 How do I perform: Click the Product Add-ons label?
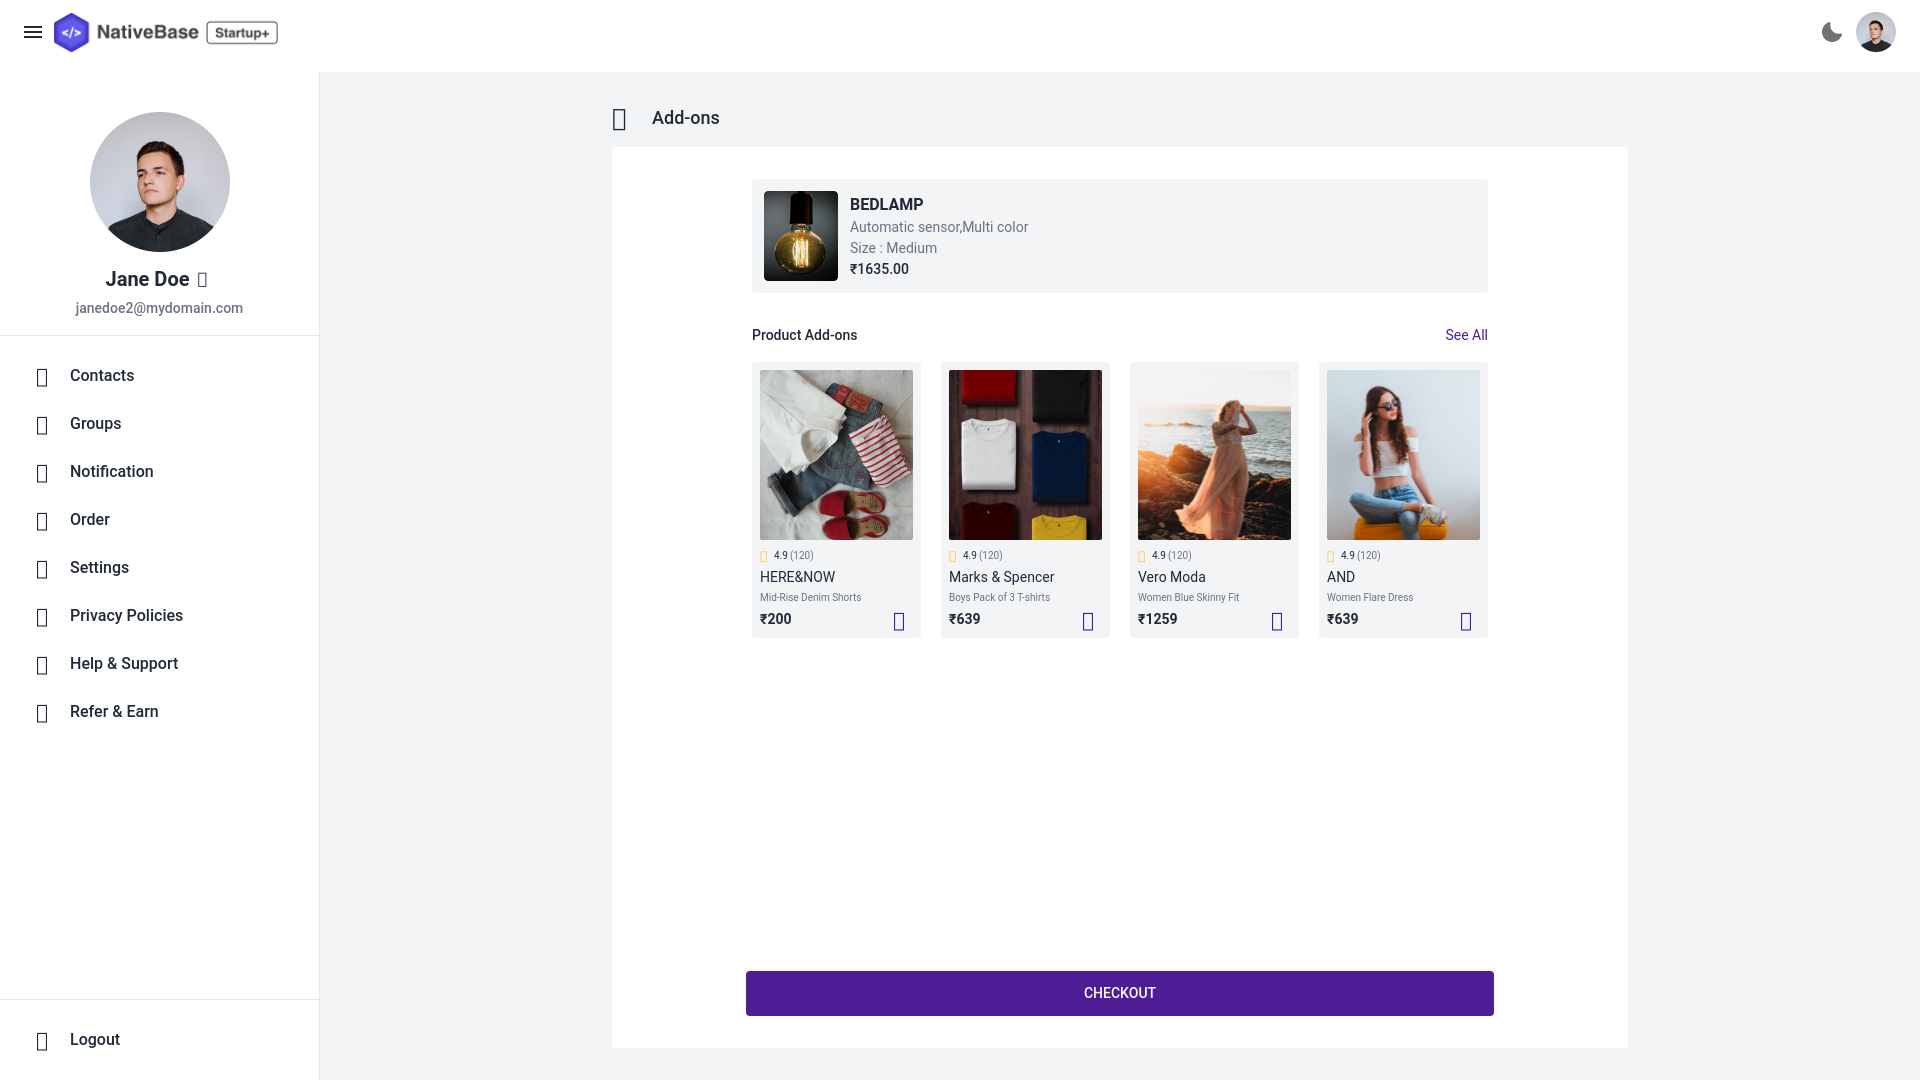[x=804, y=335]
